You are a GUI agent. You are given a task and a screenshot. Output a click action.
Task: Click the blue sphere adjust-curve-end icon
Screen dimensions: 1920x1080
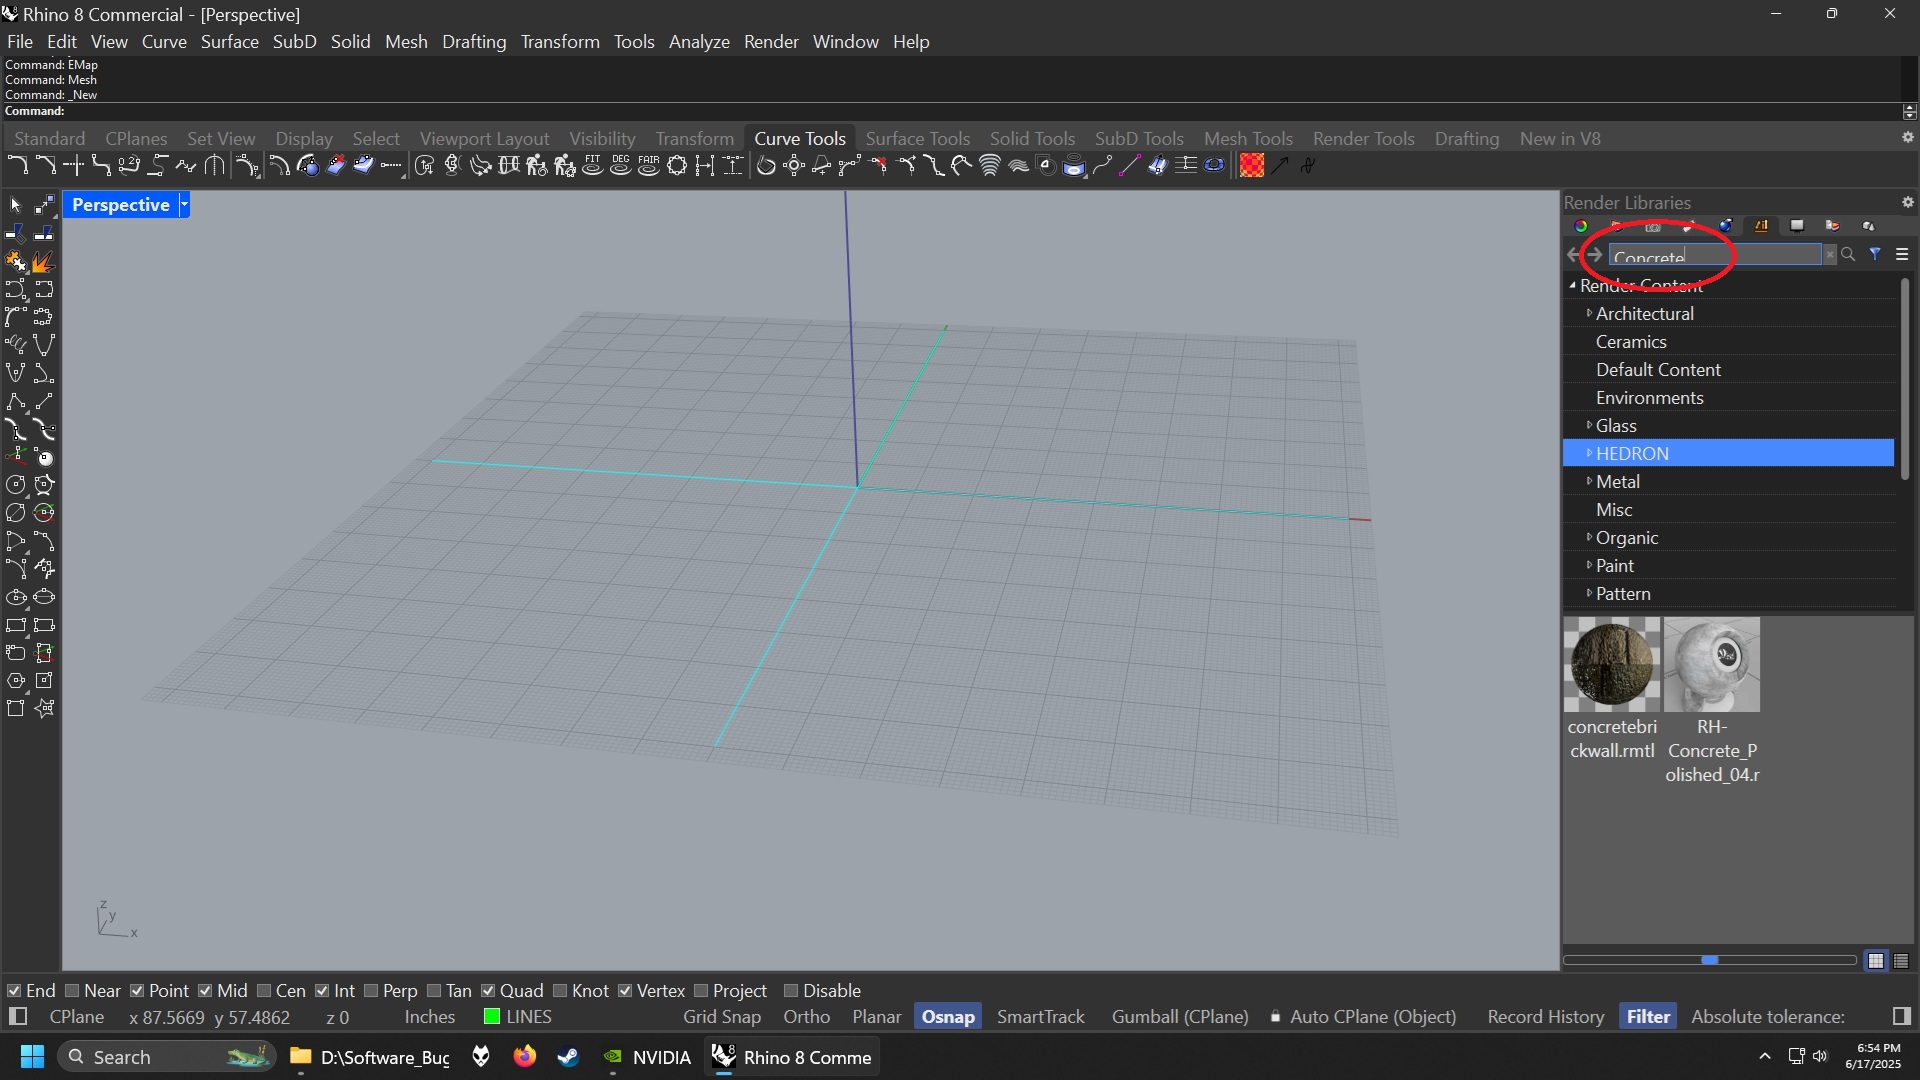click(307, 165)
